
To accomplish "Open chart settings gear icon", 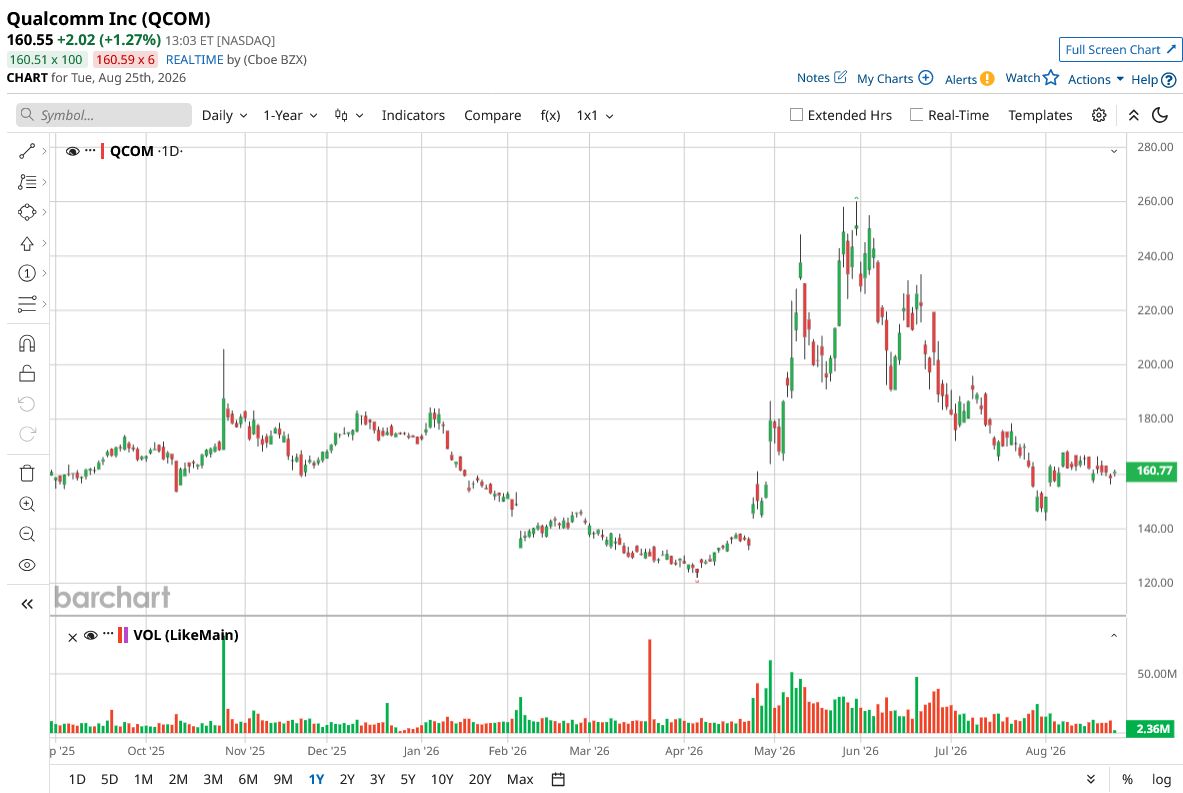I will coord(1098,115).
